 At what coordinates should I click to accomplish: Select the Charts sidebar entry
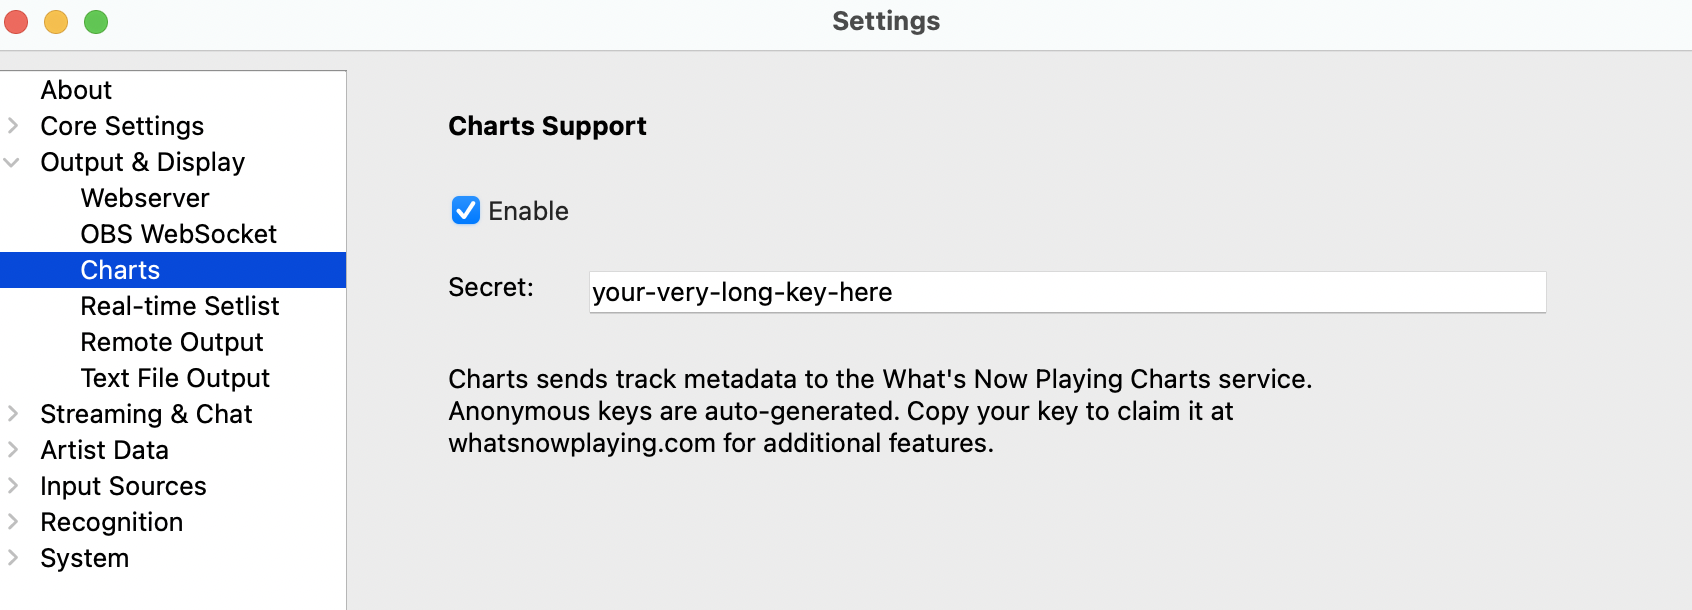(120, 269)
